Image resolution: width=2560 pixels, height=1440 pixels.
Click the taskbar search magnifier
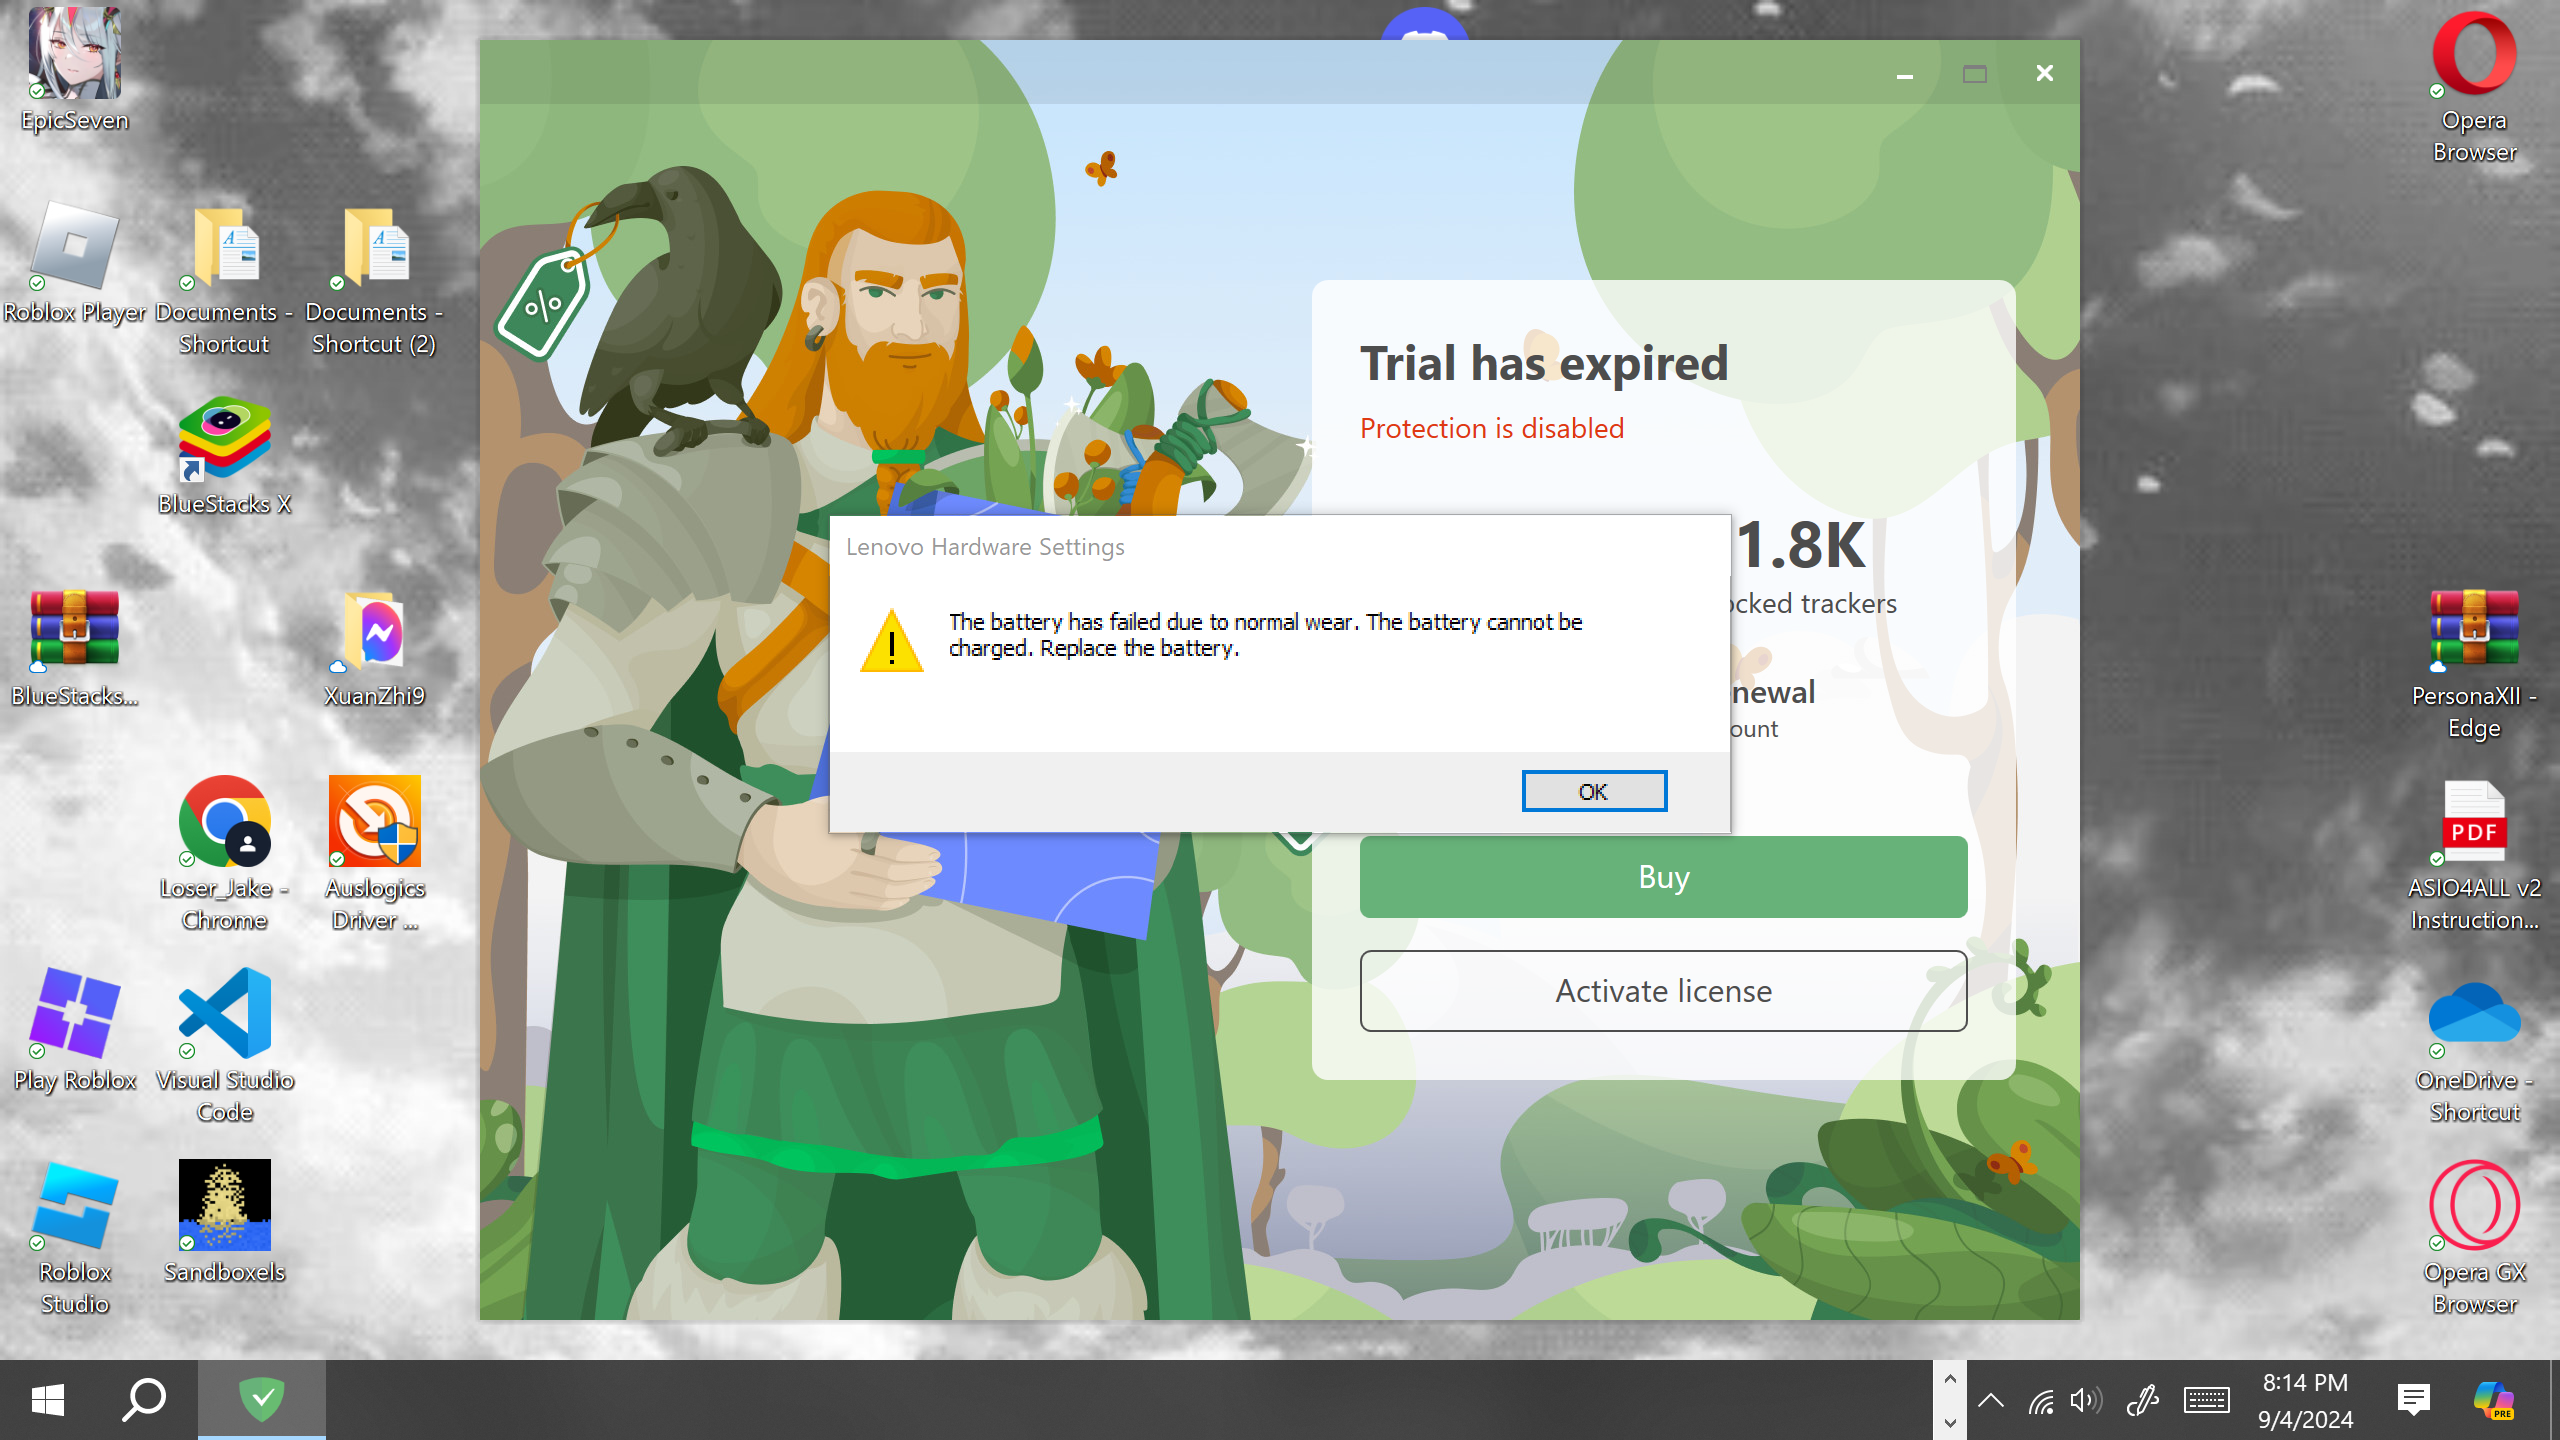(x=144, y=1400)
